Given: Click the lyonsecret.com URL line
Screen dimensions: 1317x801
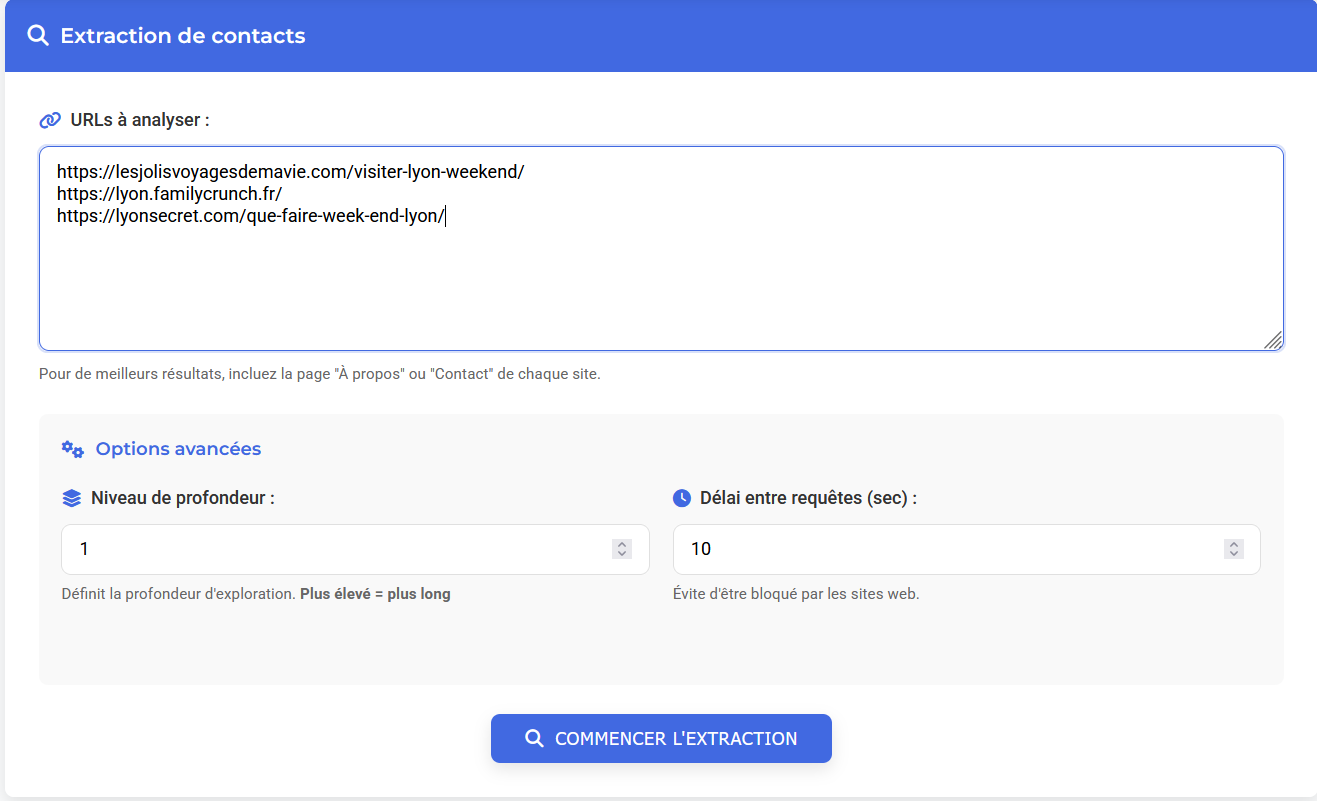Looking at the screenshot, I should [250, 215].
